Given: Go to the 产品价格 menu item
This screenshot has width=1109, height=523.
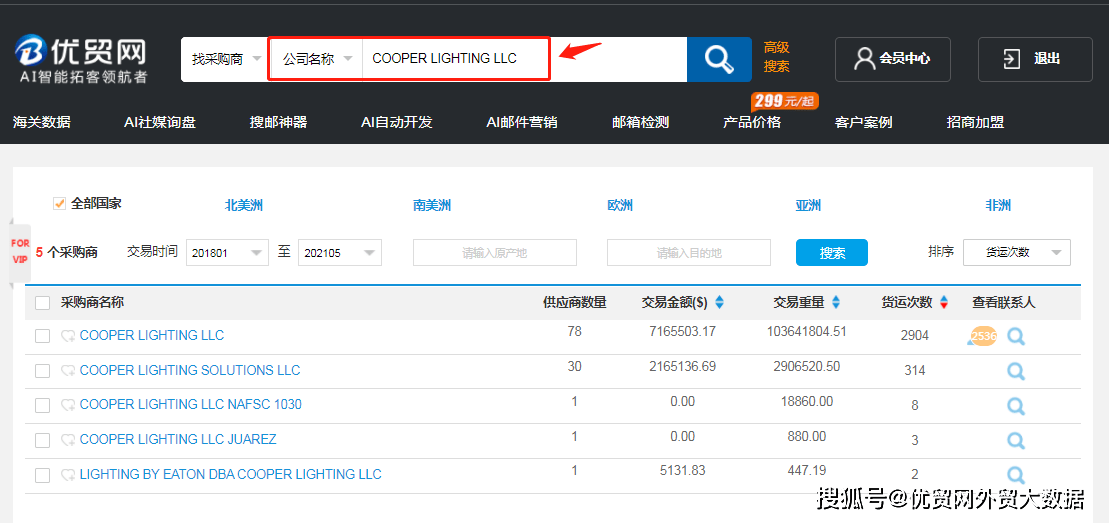Looking at the screenshot, I should [x=752, y=122].
